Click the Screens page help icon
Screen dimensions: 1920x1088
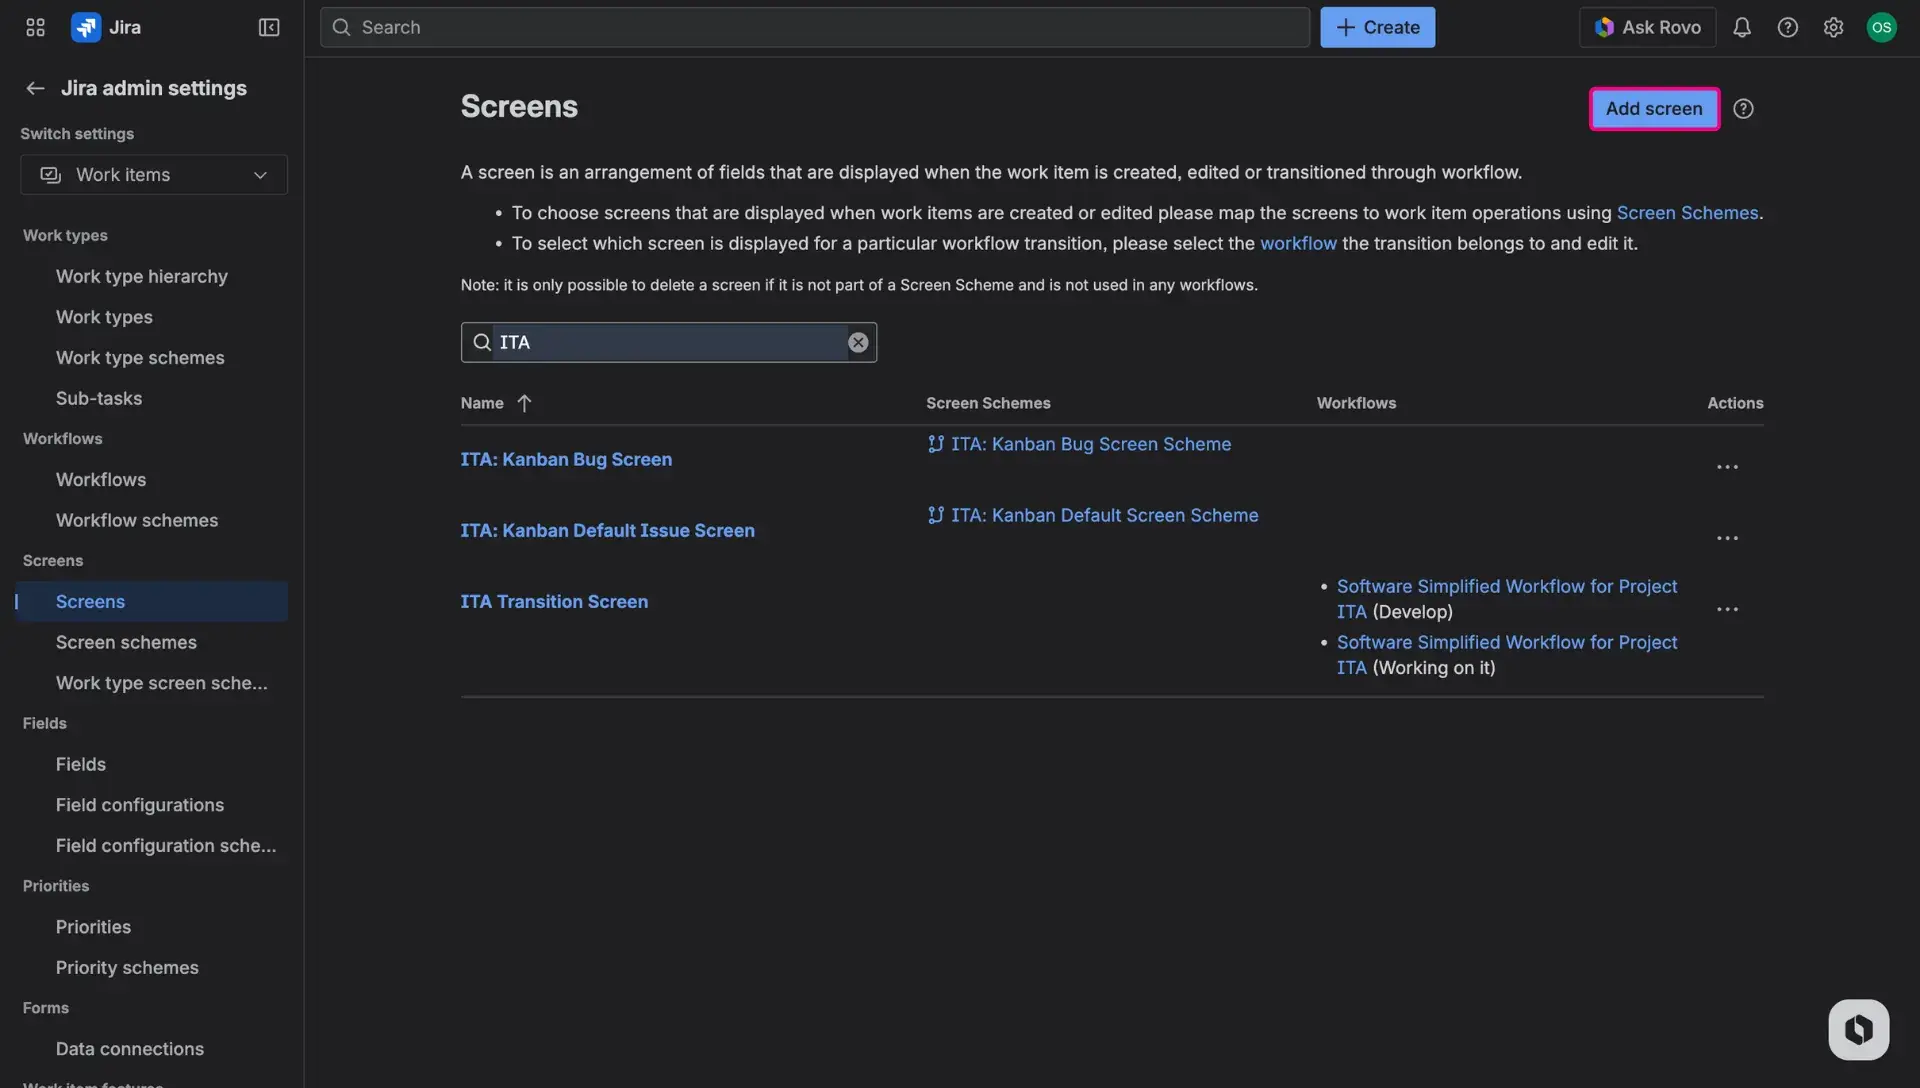click(x=1744, y=108)
